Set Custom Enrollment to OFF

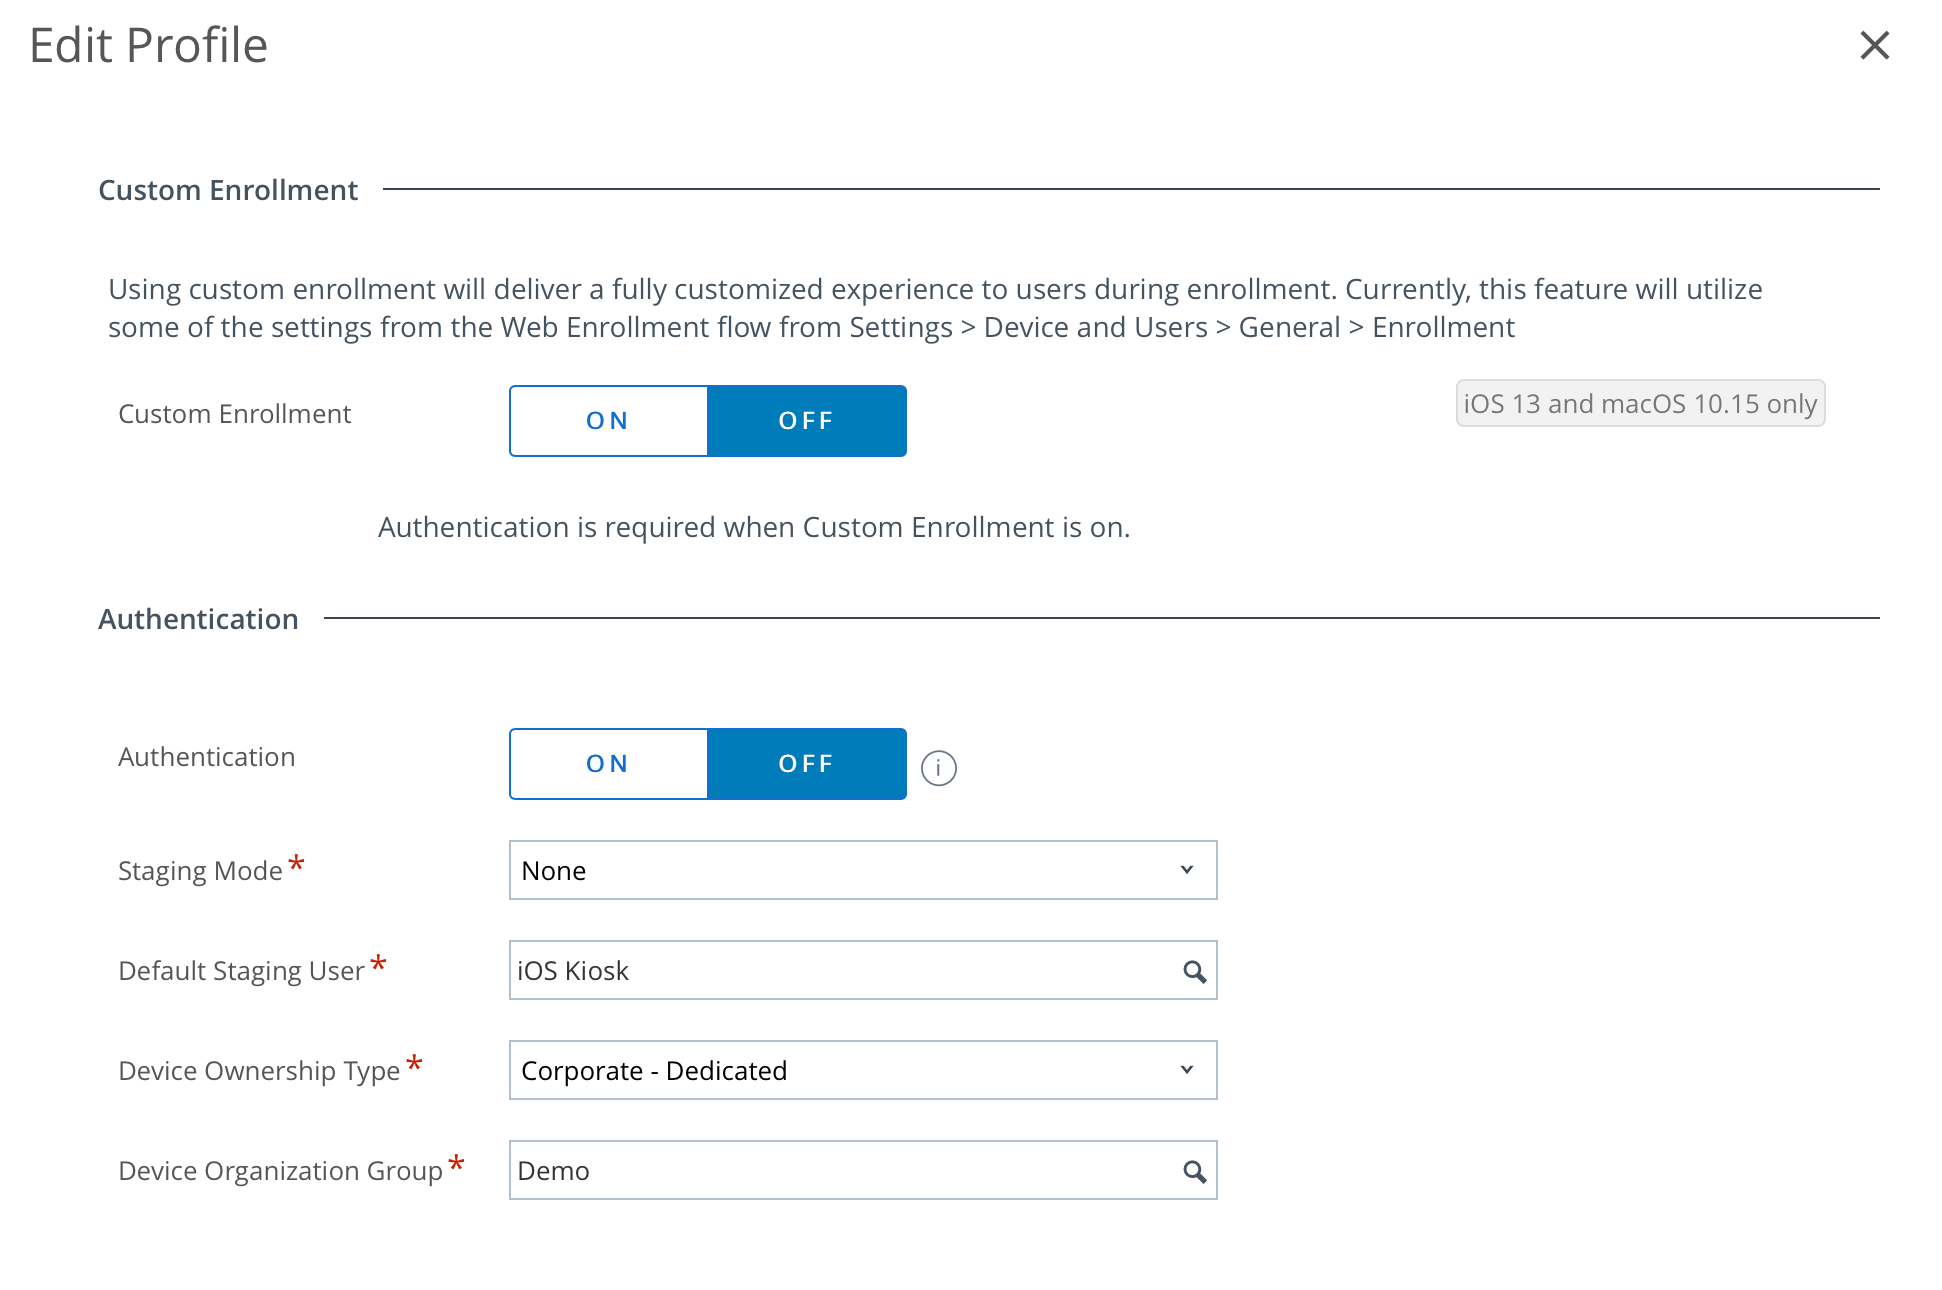click(806, 421)
